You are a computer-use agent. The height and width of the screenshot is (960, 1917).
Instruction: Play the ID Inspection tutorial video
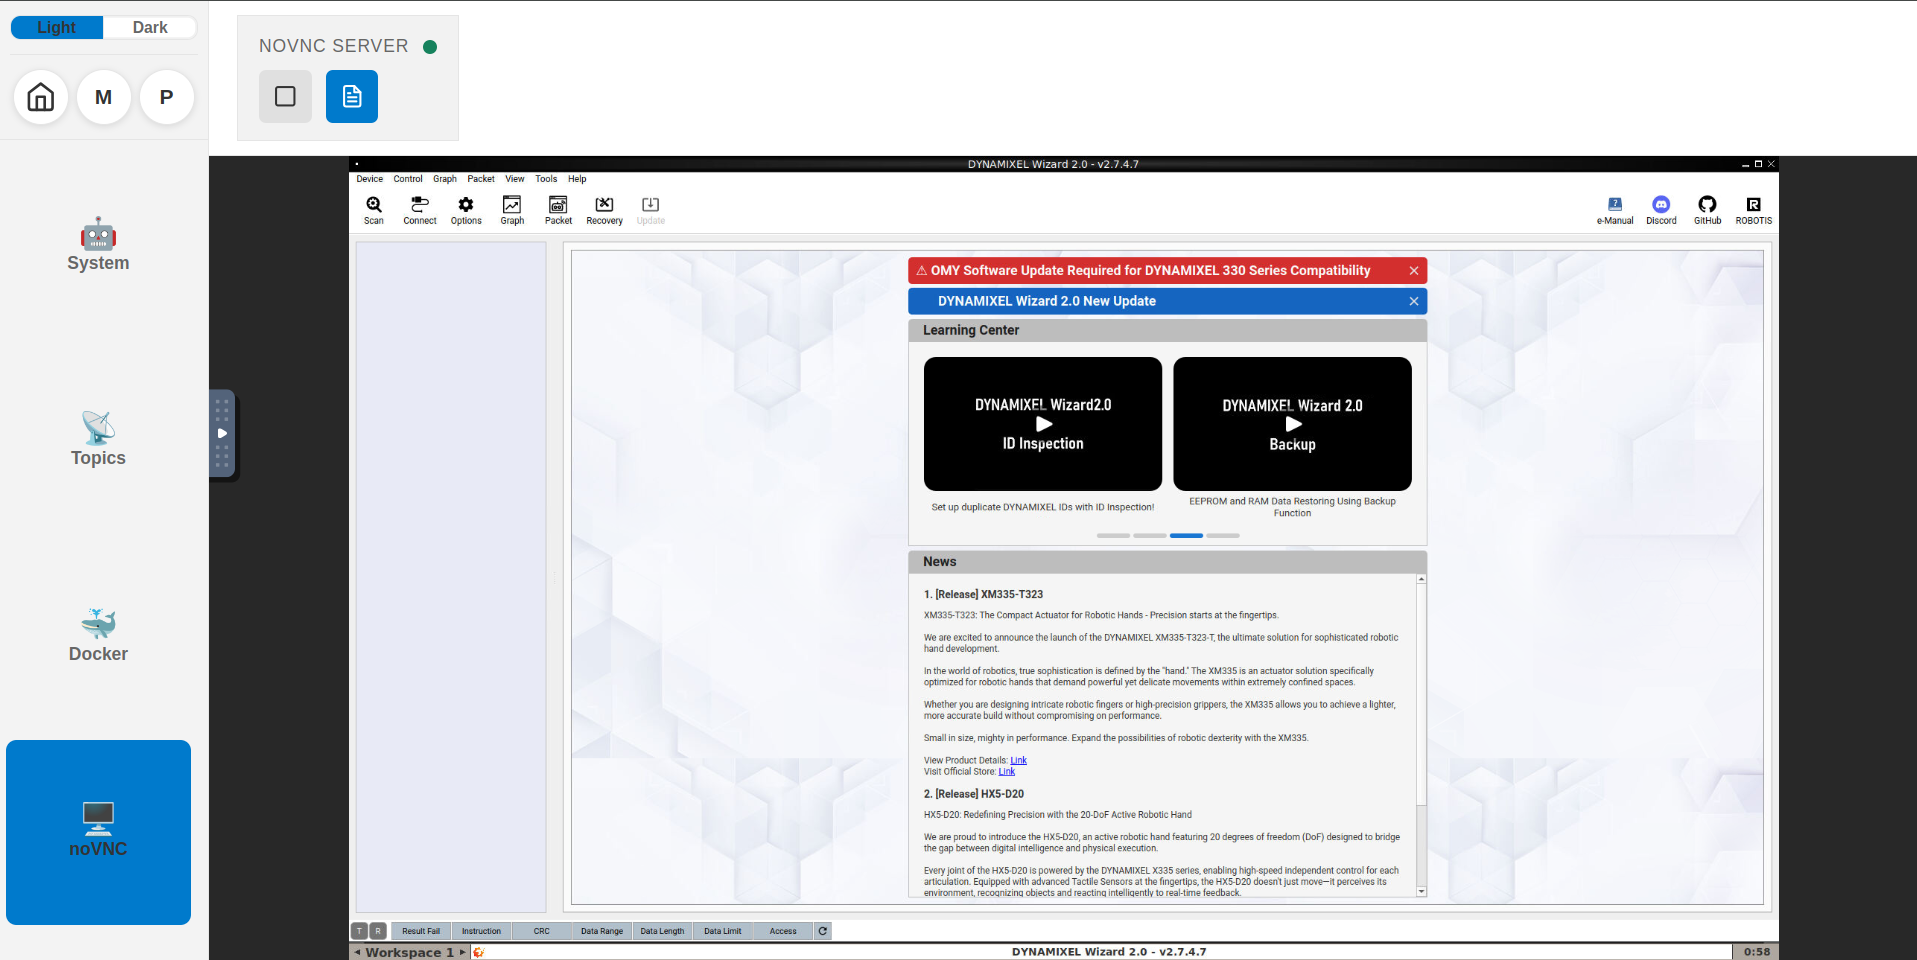[1043, 424]
